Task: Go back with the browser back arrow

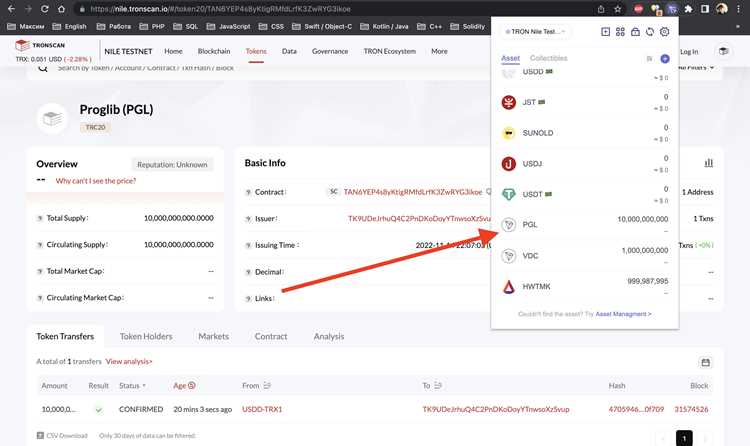Action: click(11, 9)
